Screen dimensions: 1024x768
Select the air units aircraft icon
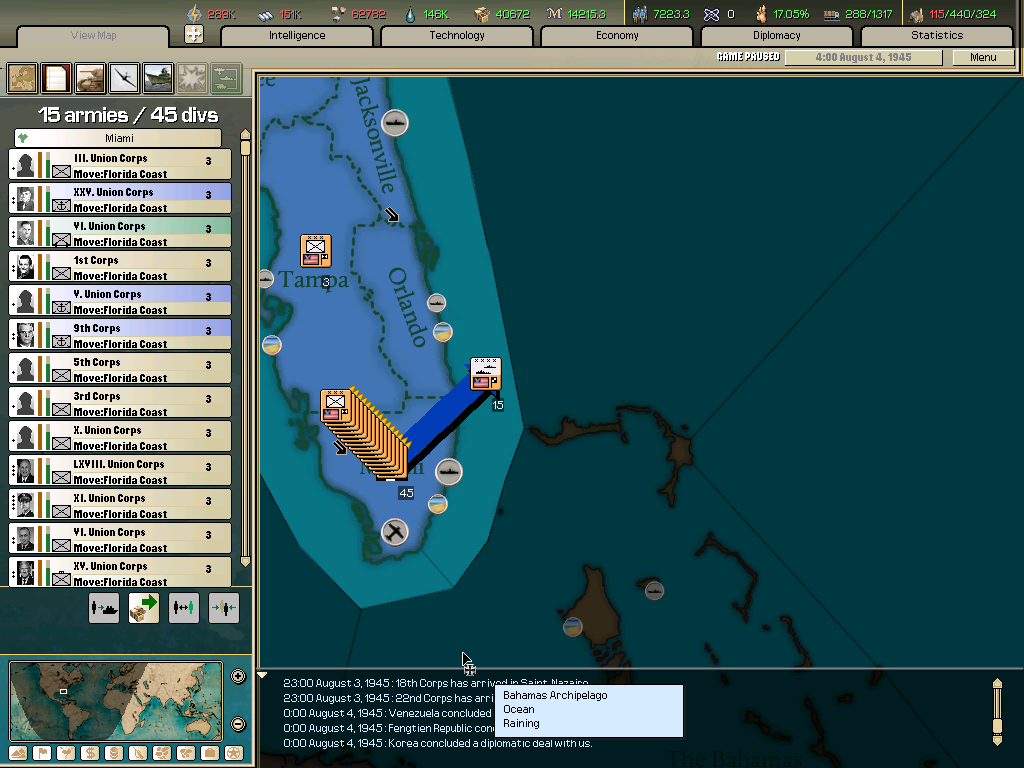123,78
